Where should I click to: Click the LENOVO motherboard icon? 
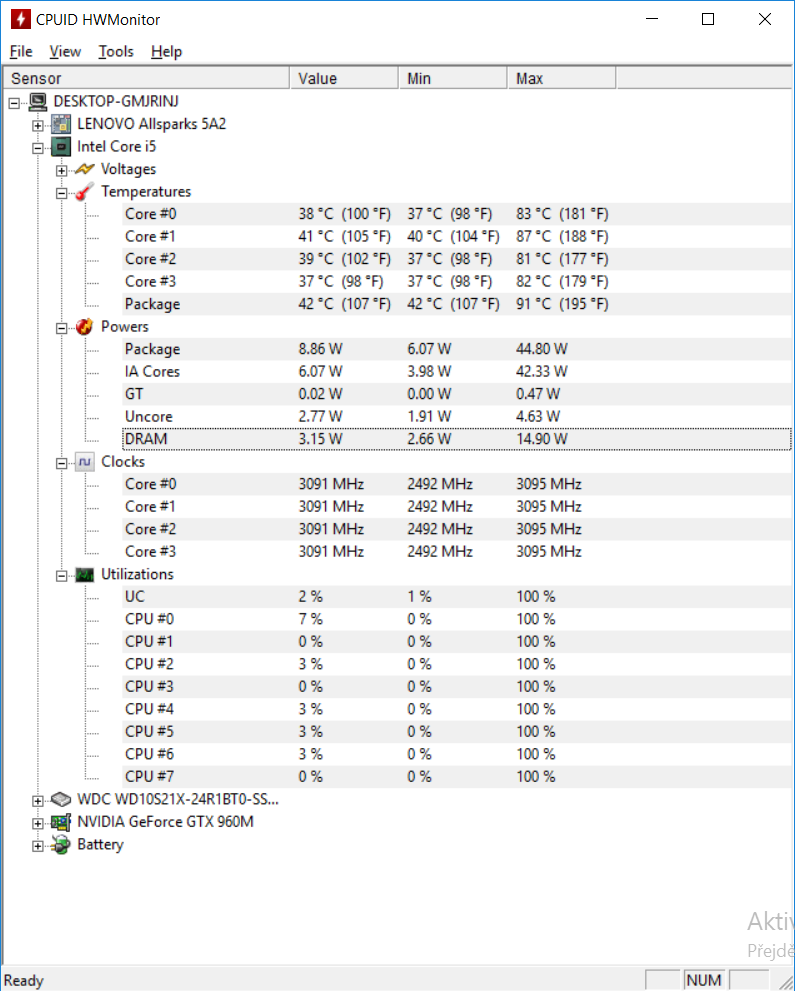pyautogui.click(x=61, y=125)
